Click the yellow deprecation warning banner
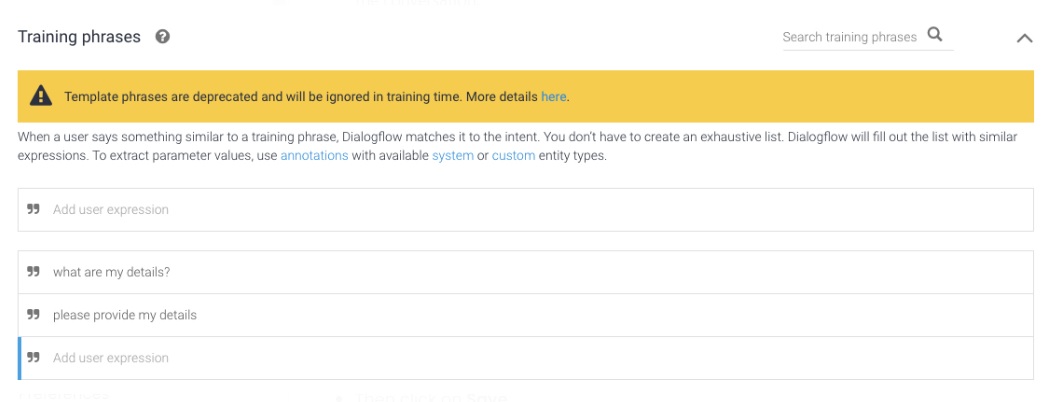 [750, 96]
